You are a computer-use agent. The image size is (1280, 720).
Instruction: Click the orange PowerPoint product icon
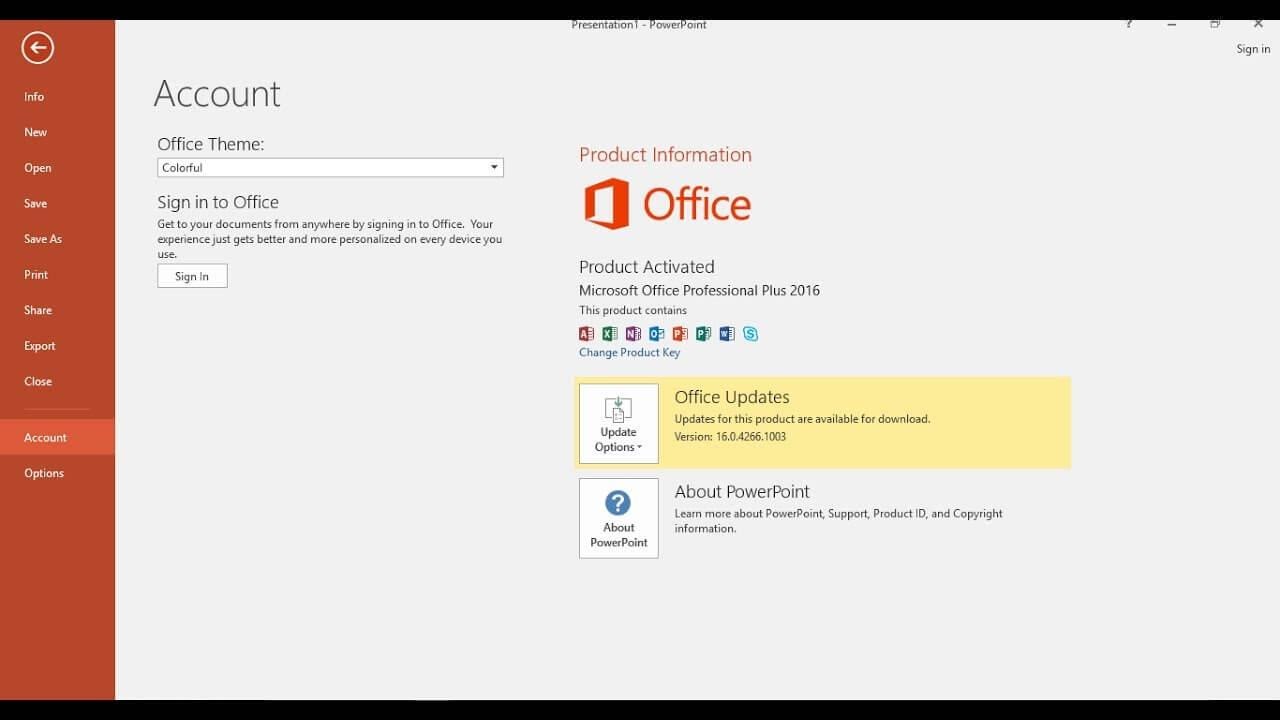coord(680,334)
